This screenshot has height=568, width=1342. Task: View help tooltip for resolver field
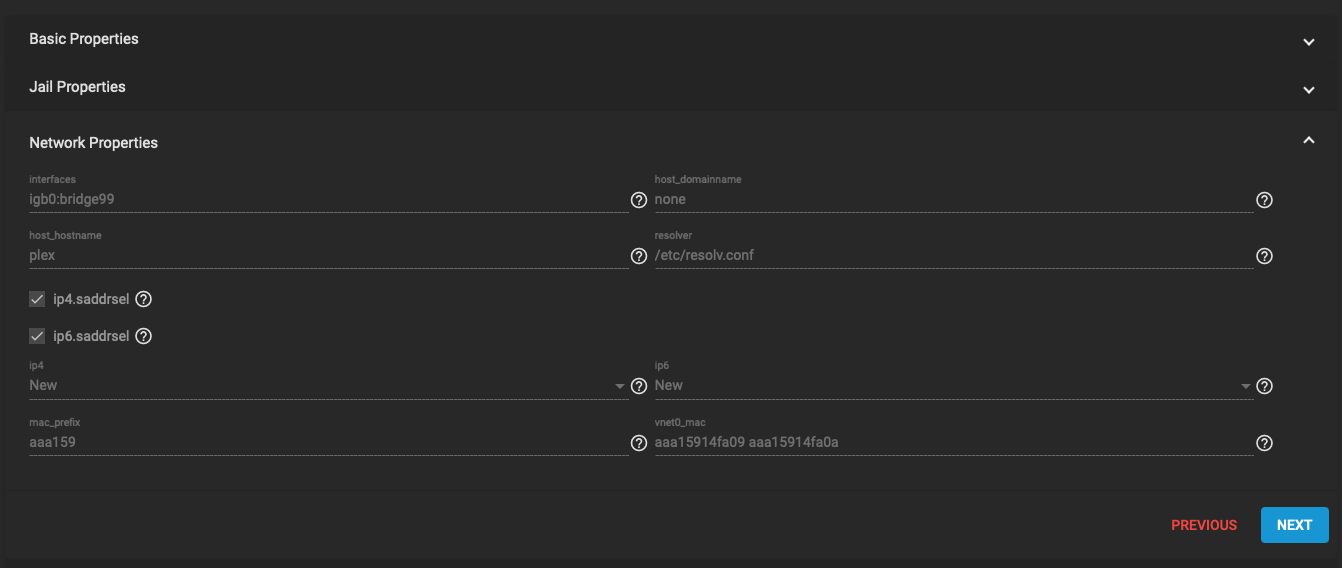point(1264,256)
